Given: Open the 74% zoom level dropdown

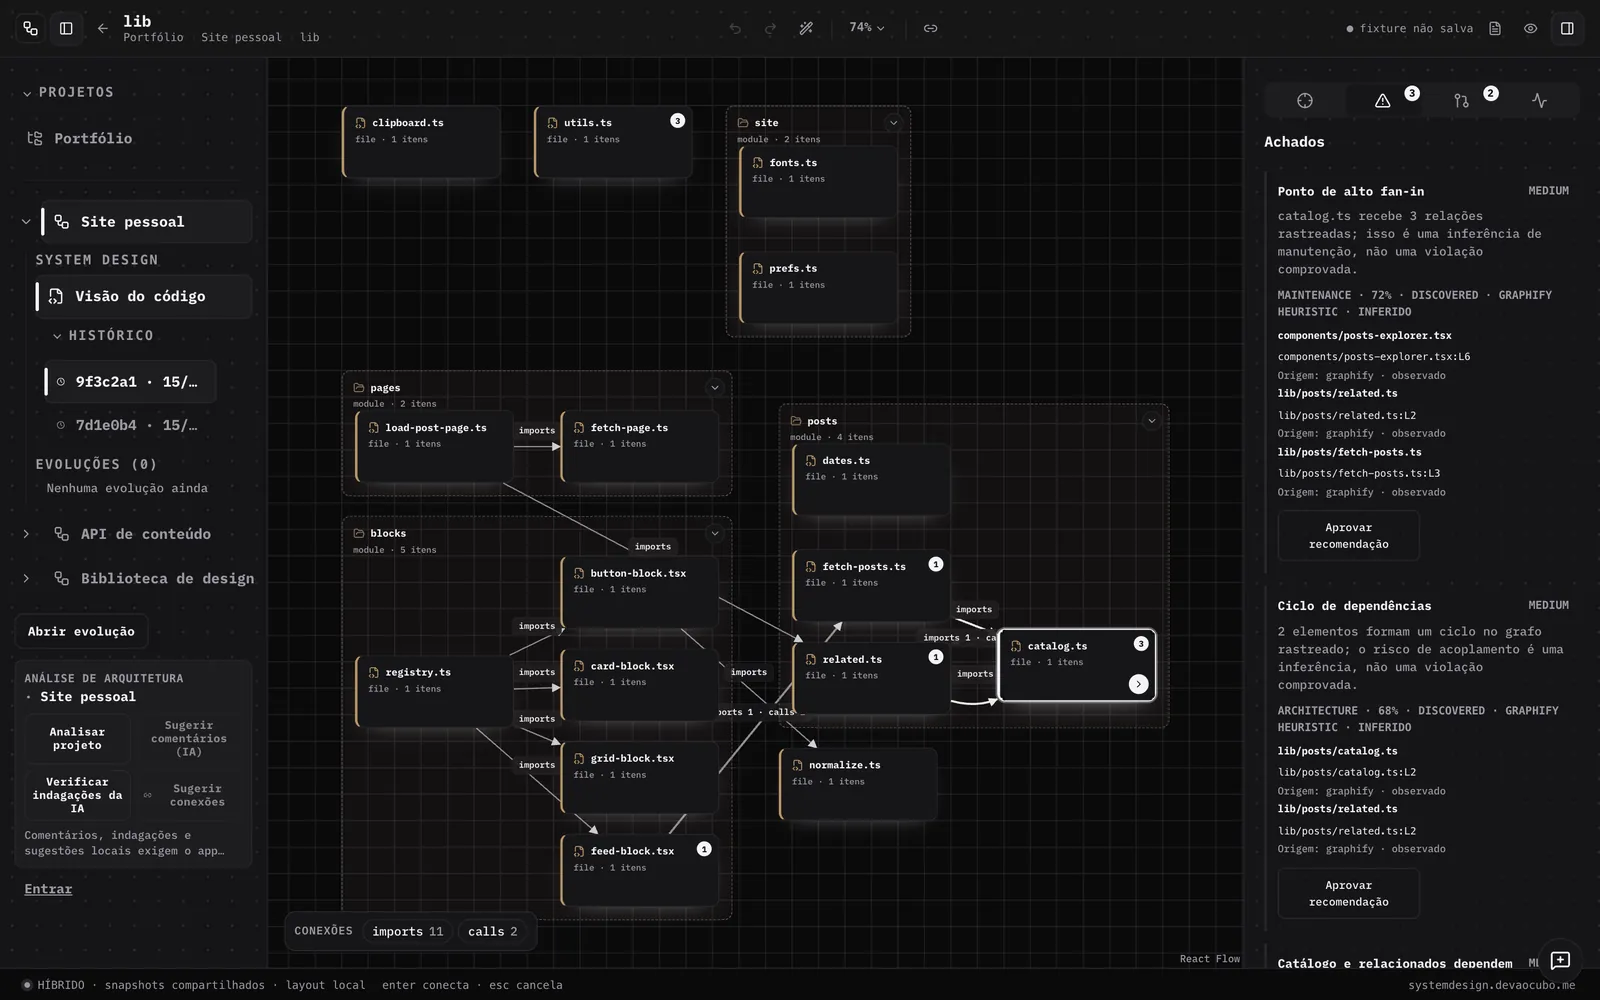Looking at the screenshot, I should pyautogui.click(x=866, y=28).
